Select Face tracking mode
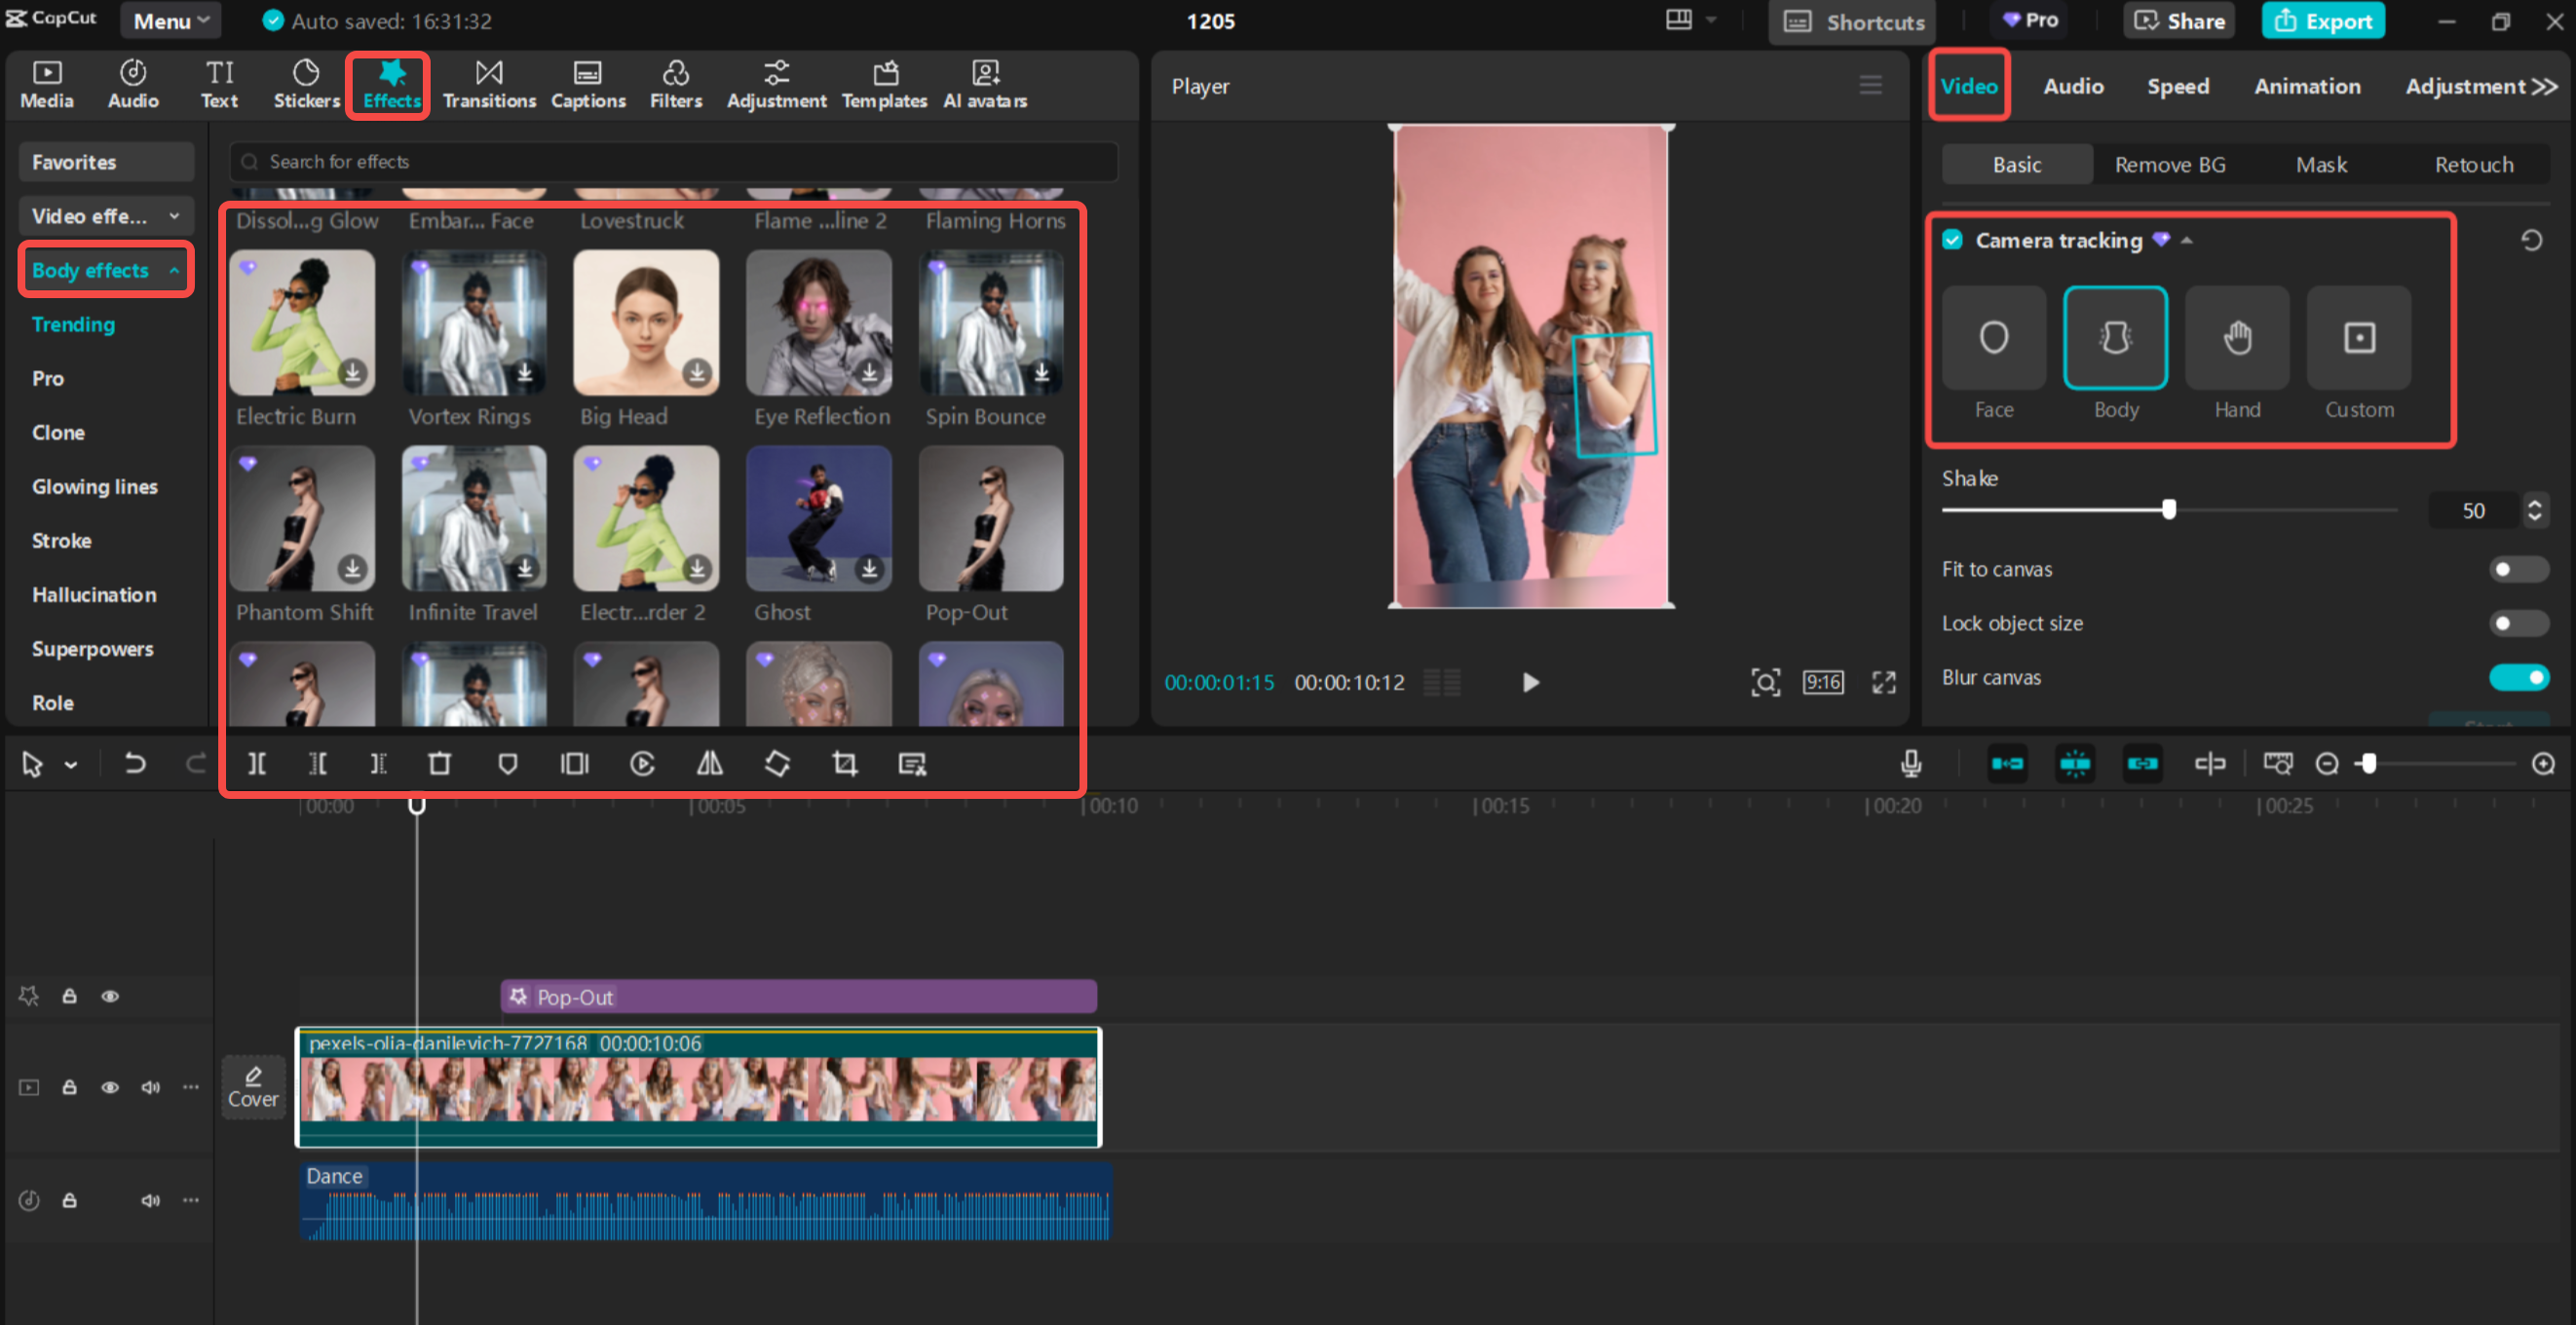Screen dimensions: 2576x1325 [x=1993, y=337]
